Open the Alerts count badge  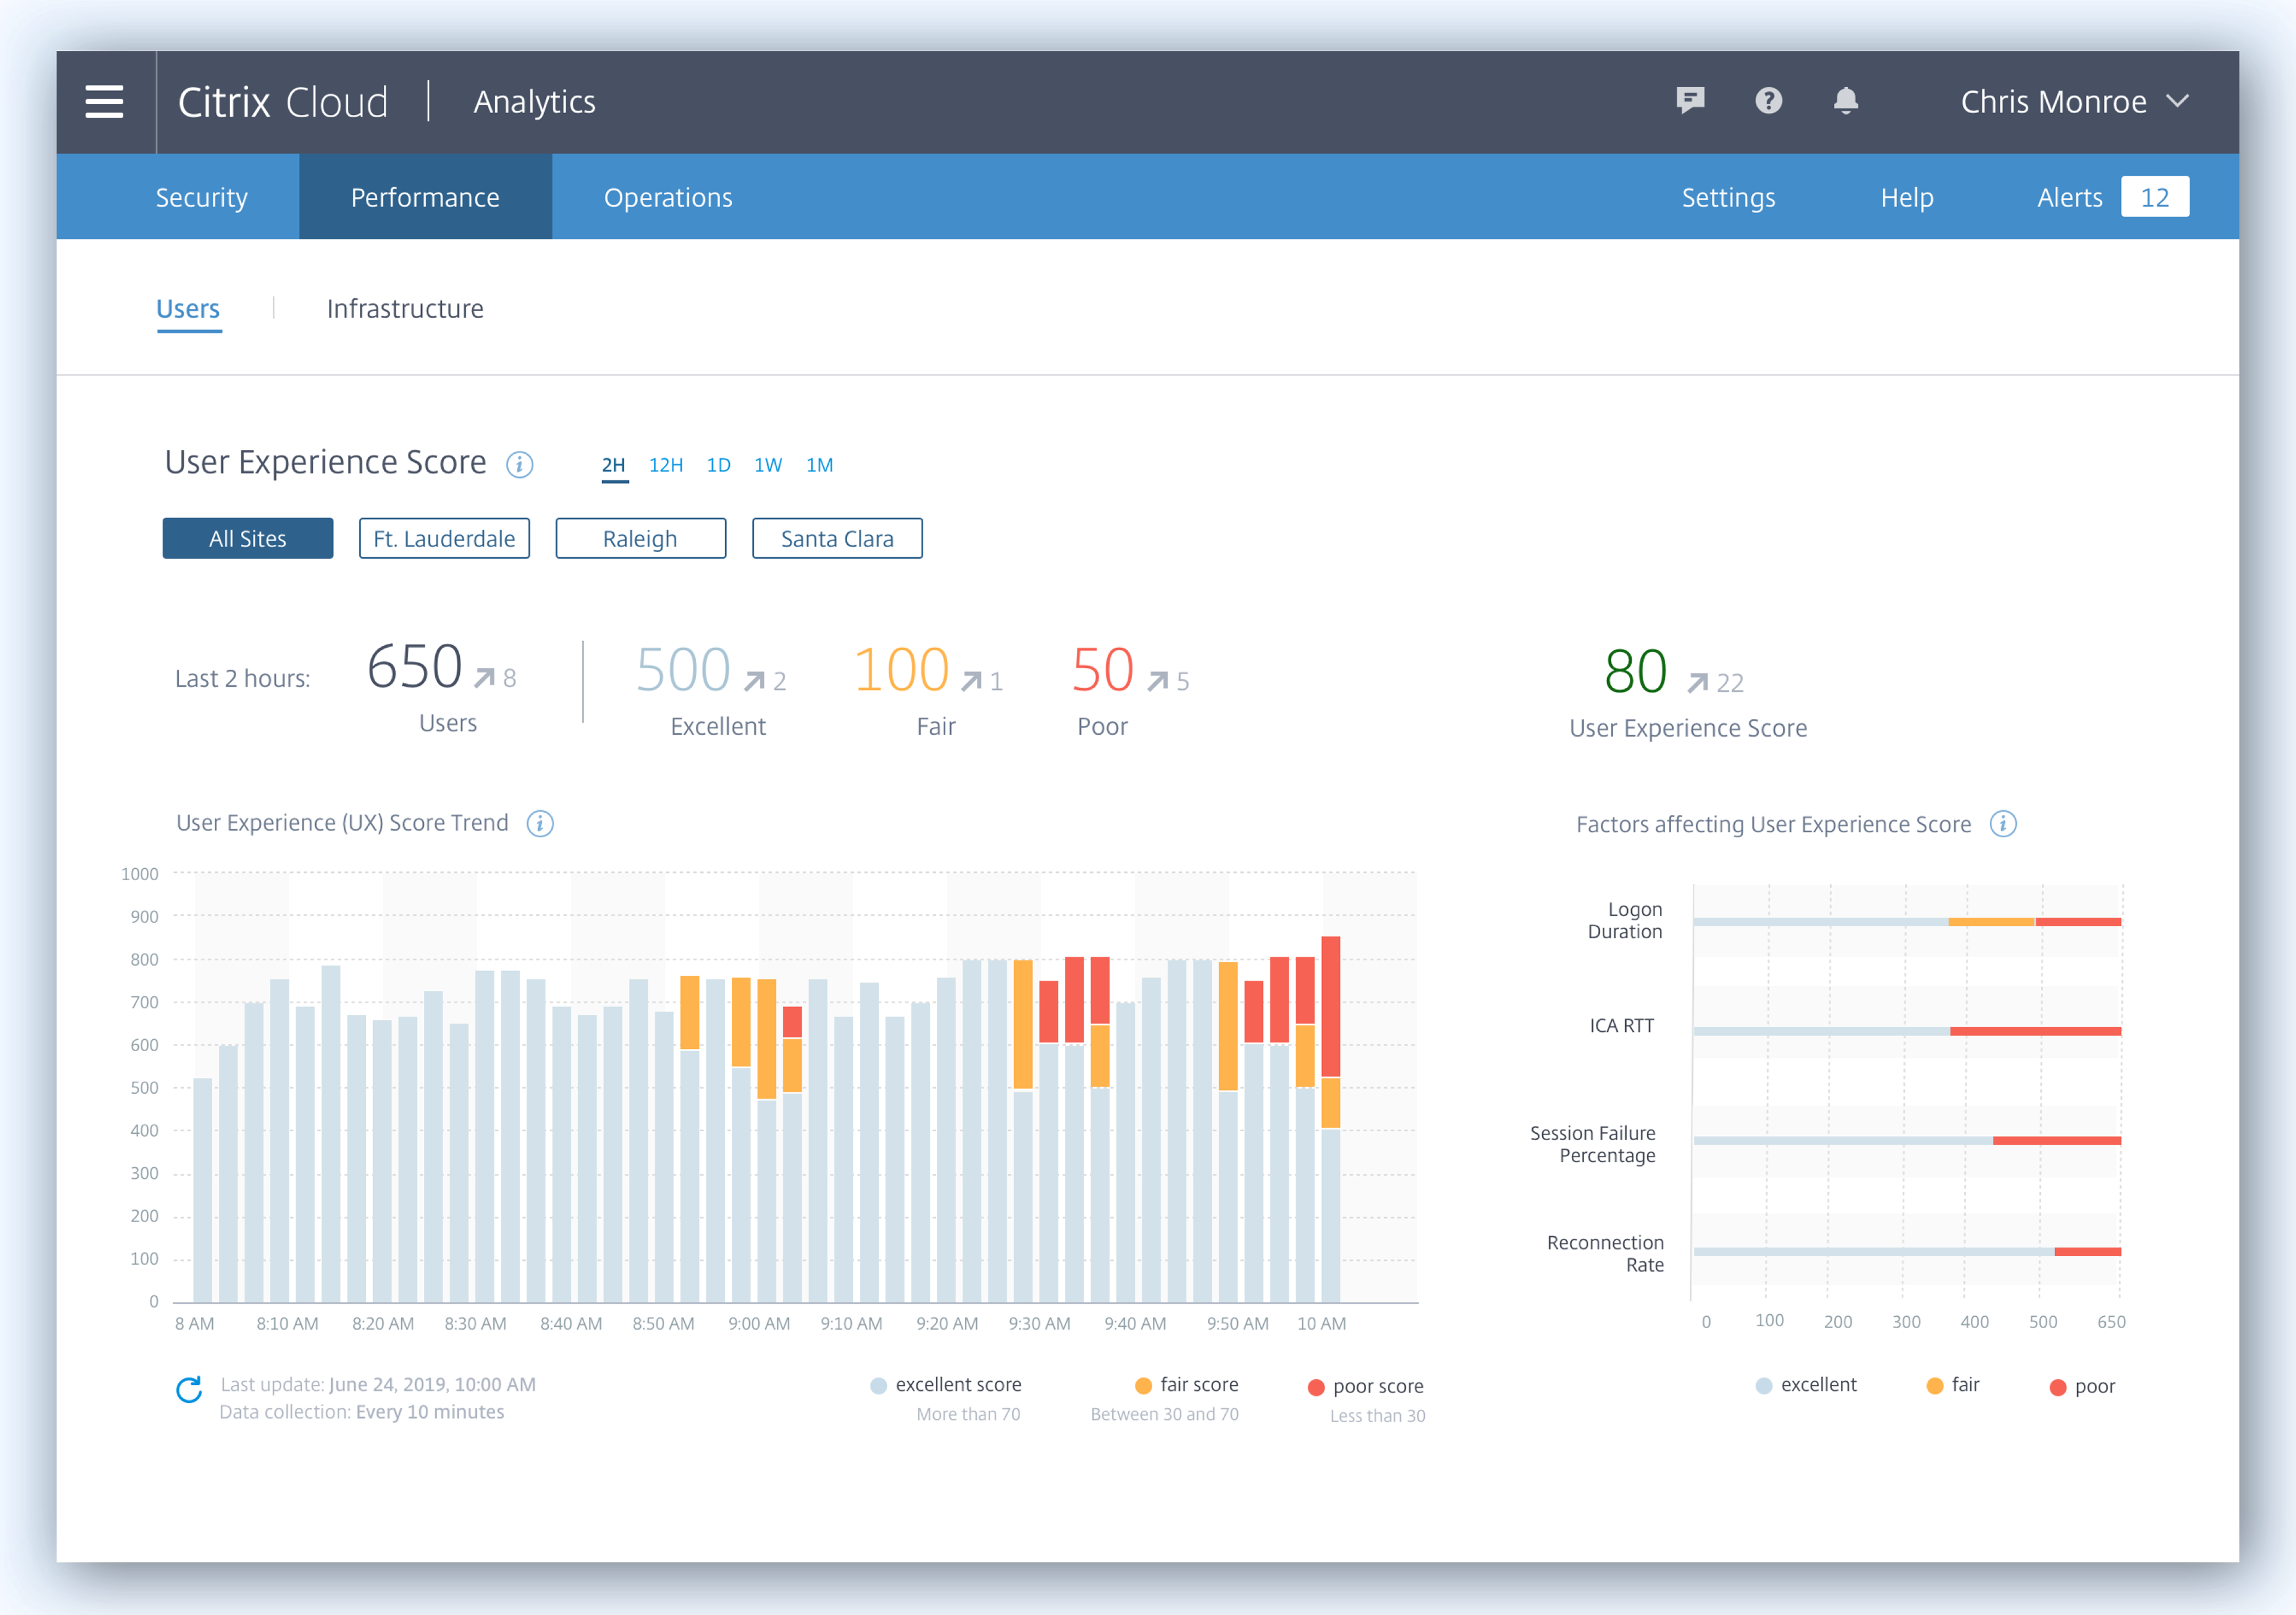click(x=2154, y=197)
